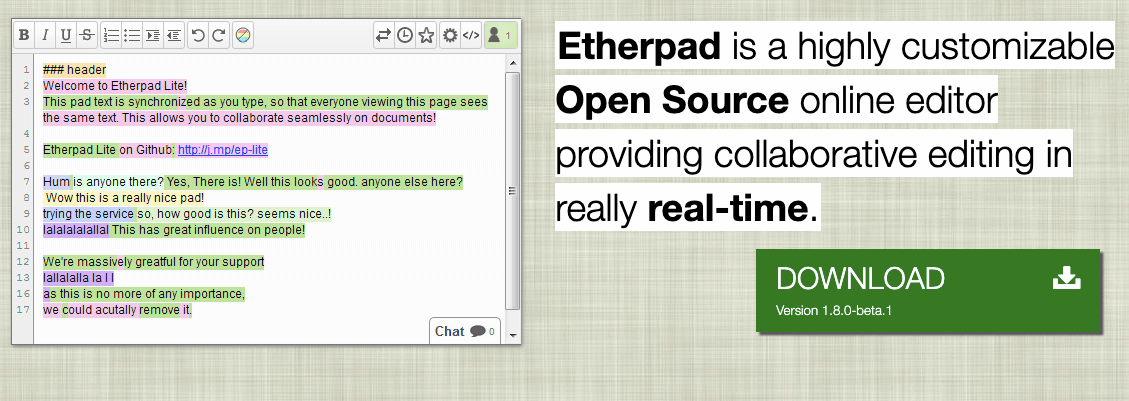1129x401 pixels.
Task: Click the '### header' line text
Action: (x=74, y=70)
